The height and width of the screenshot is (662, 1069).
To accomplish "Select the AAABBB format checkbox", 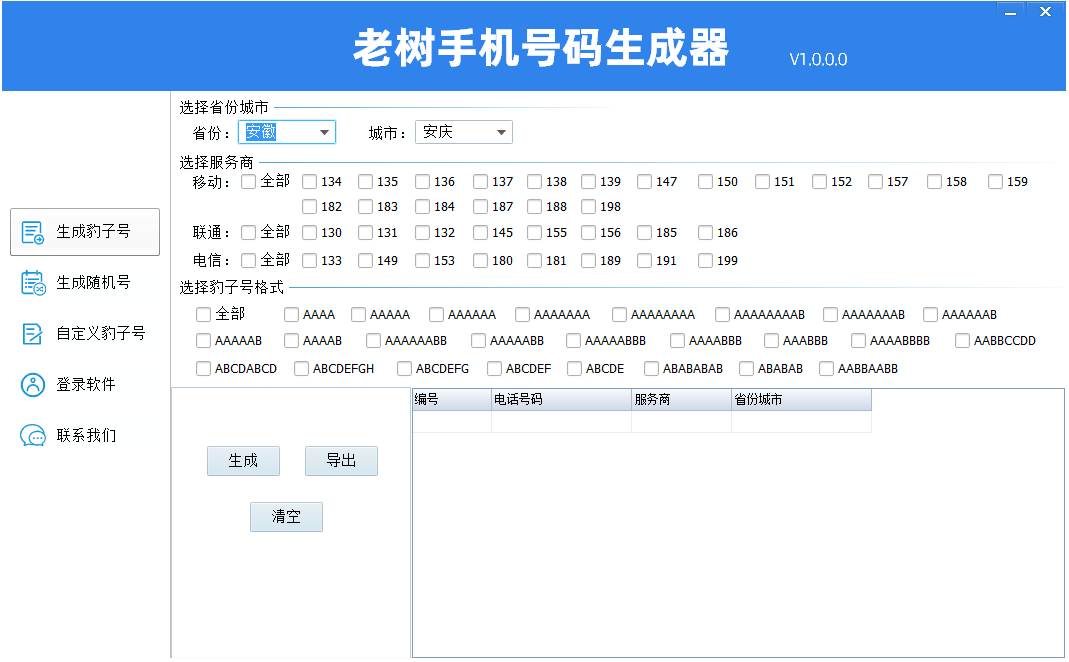I will click(771, 341).
